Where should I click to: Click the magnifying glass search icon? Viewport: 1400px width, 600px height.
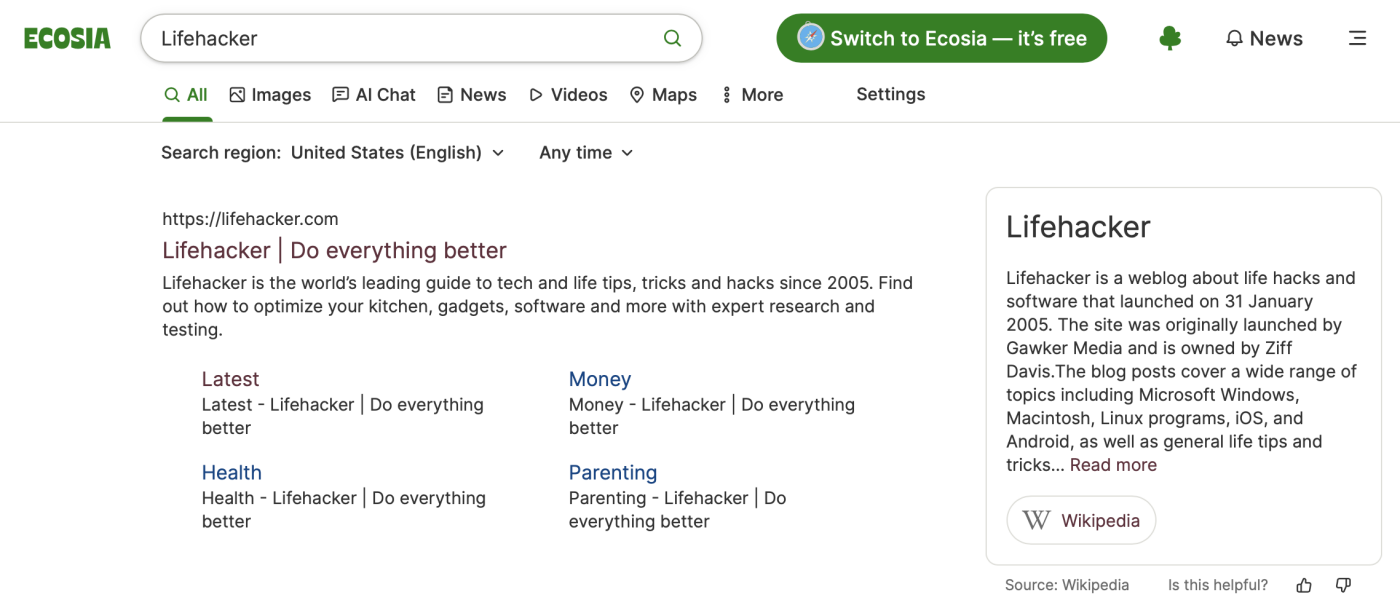point(672,39)
